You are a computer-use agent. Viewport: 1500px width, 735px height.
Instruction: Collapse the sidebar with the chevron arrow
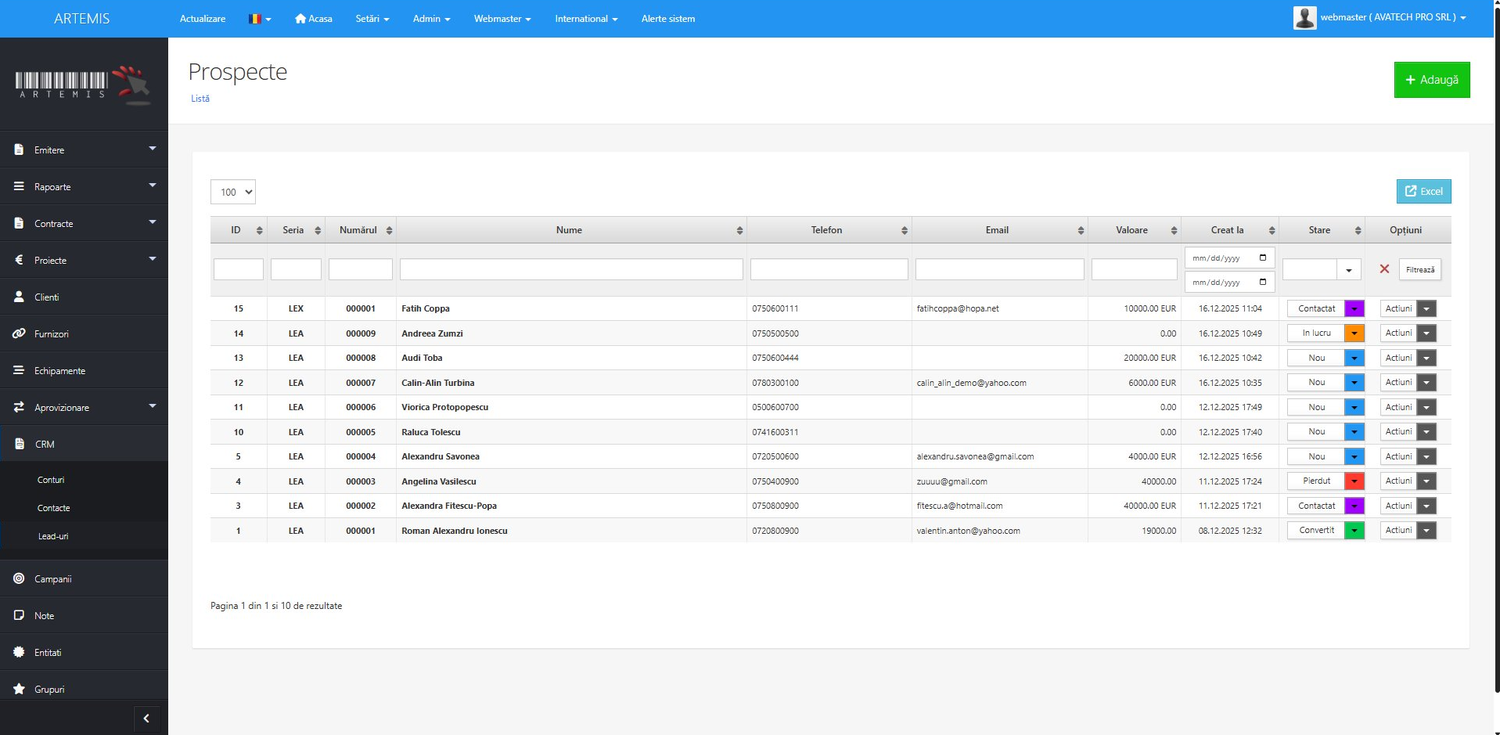click(x=146, y=718)
